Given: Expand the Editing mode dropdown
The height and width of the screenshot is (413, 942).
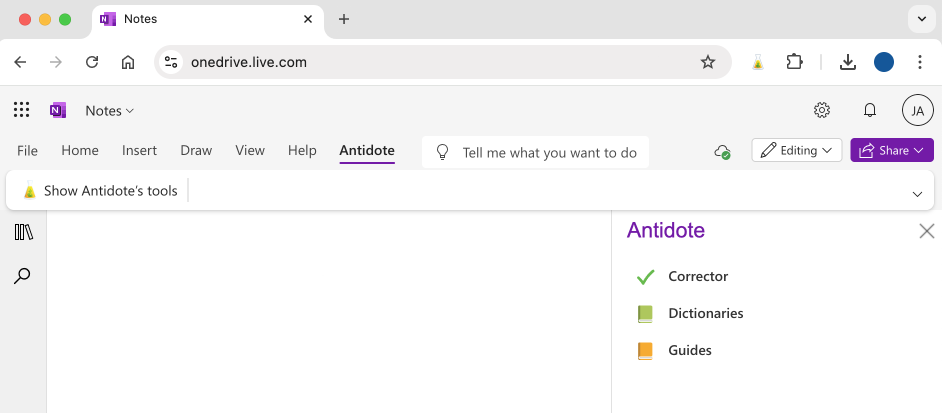Looking at the screenshot, I should click(x=796, y=150).
